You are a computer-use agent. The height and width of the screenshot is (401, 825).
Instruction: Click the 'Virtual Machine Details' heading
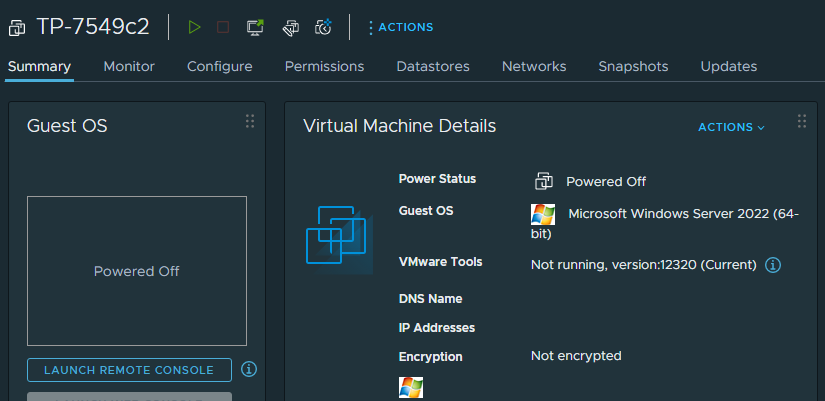pyautogui.click(x=399, y=126)
